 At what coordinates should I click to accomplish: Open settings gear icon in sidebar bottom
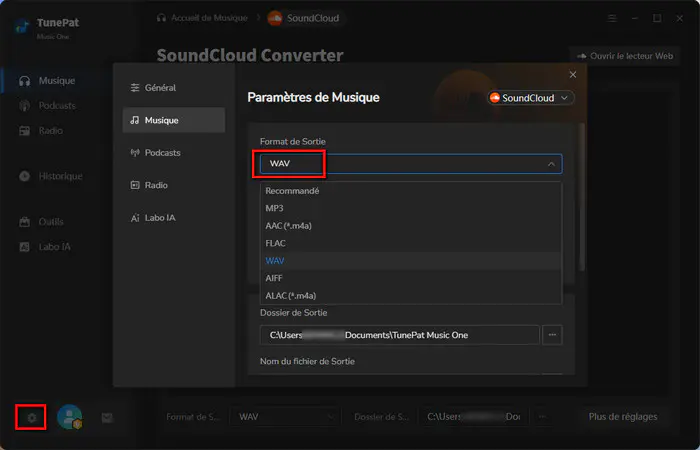click(x=31, y=418)
